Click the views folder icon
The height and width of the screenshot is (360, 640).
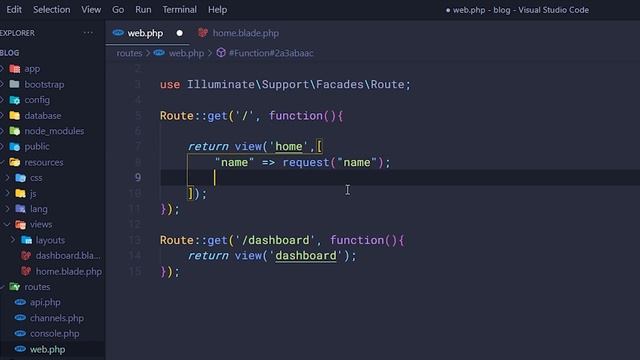click(20, 224)
